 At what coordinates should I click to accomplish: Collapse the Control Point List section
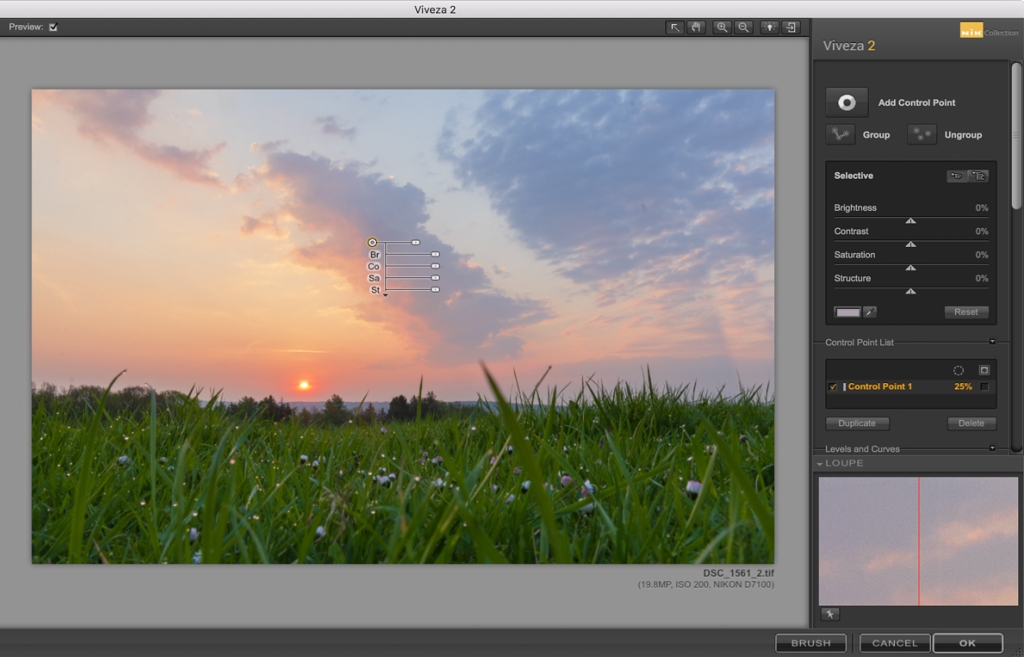pyautogui.click(x=992, y=342)
